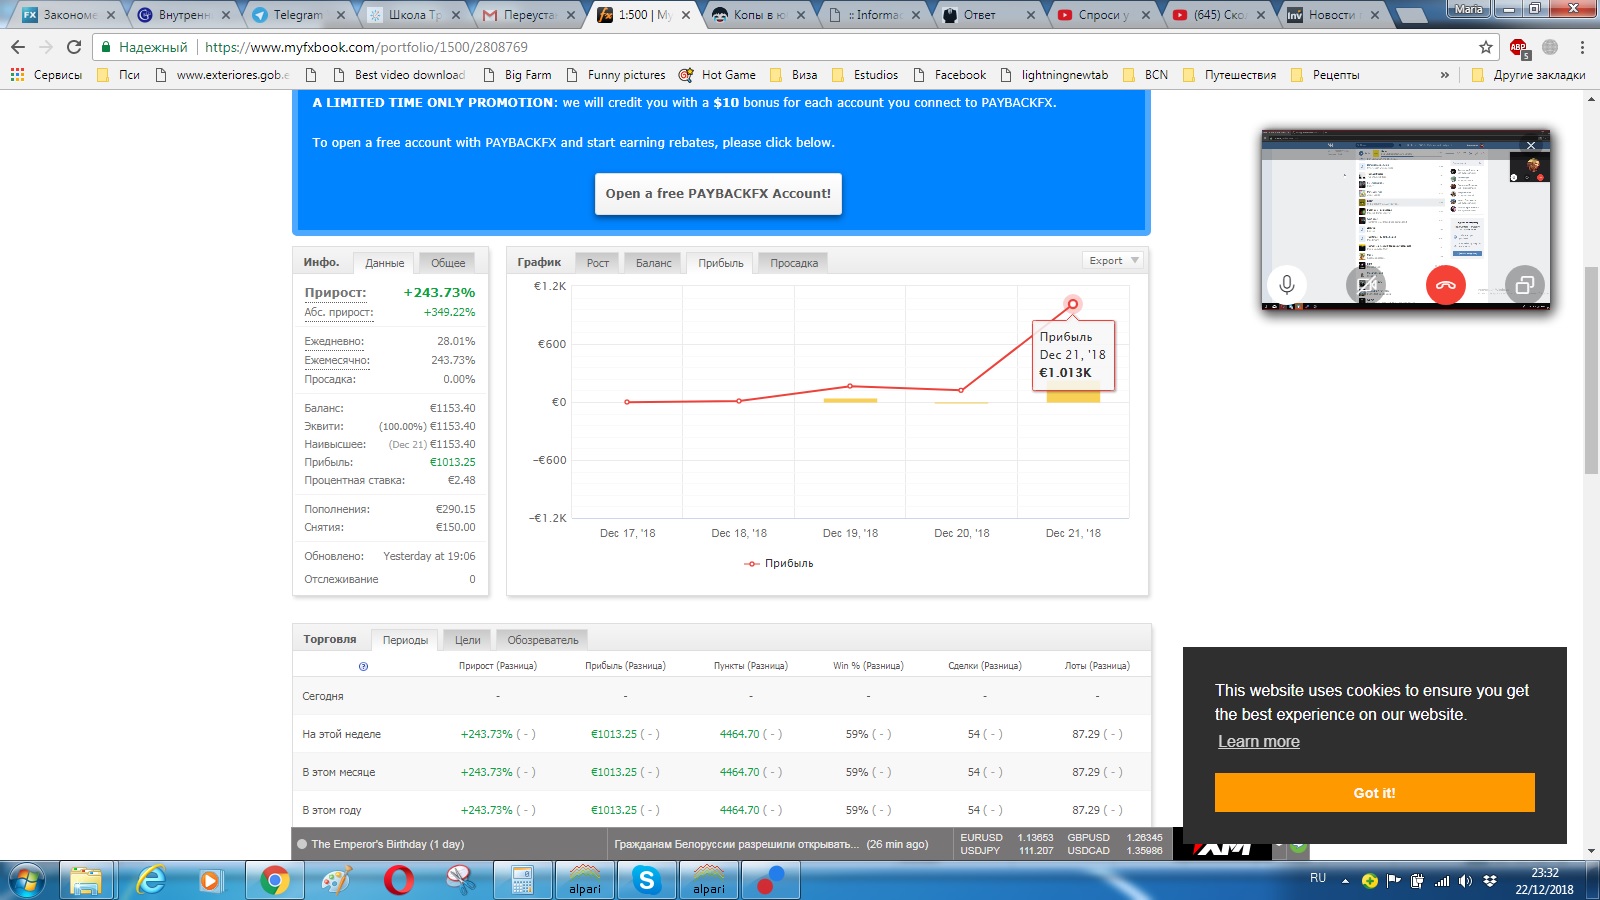Open Skype main window from call overlay
Screen dimensions: 1600x900
tap(1525, 285)
